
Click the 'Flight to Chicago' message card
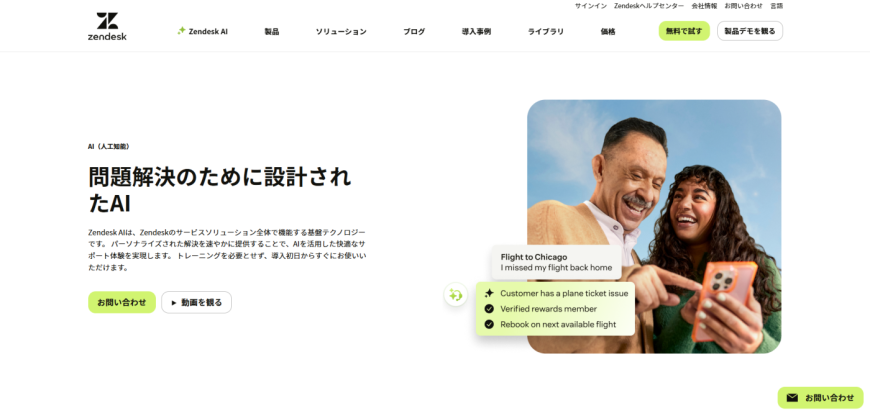tap(557, 262)
